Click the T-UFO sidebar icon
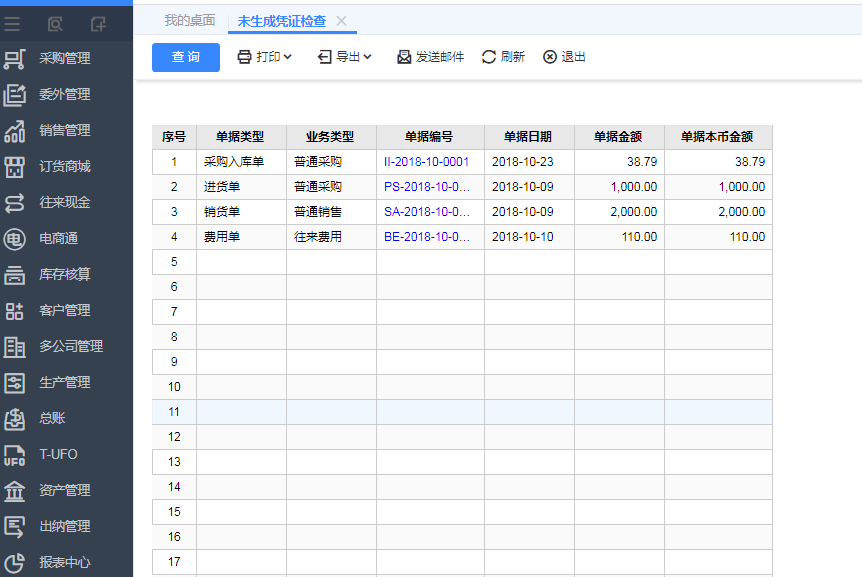 15,455
